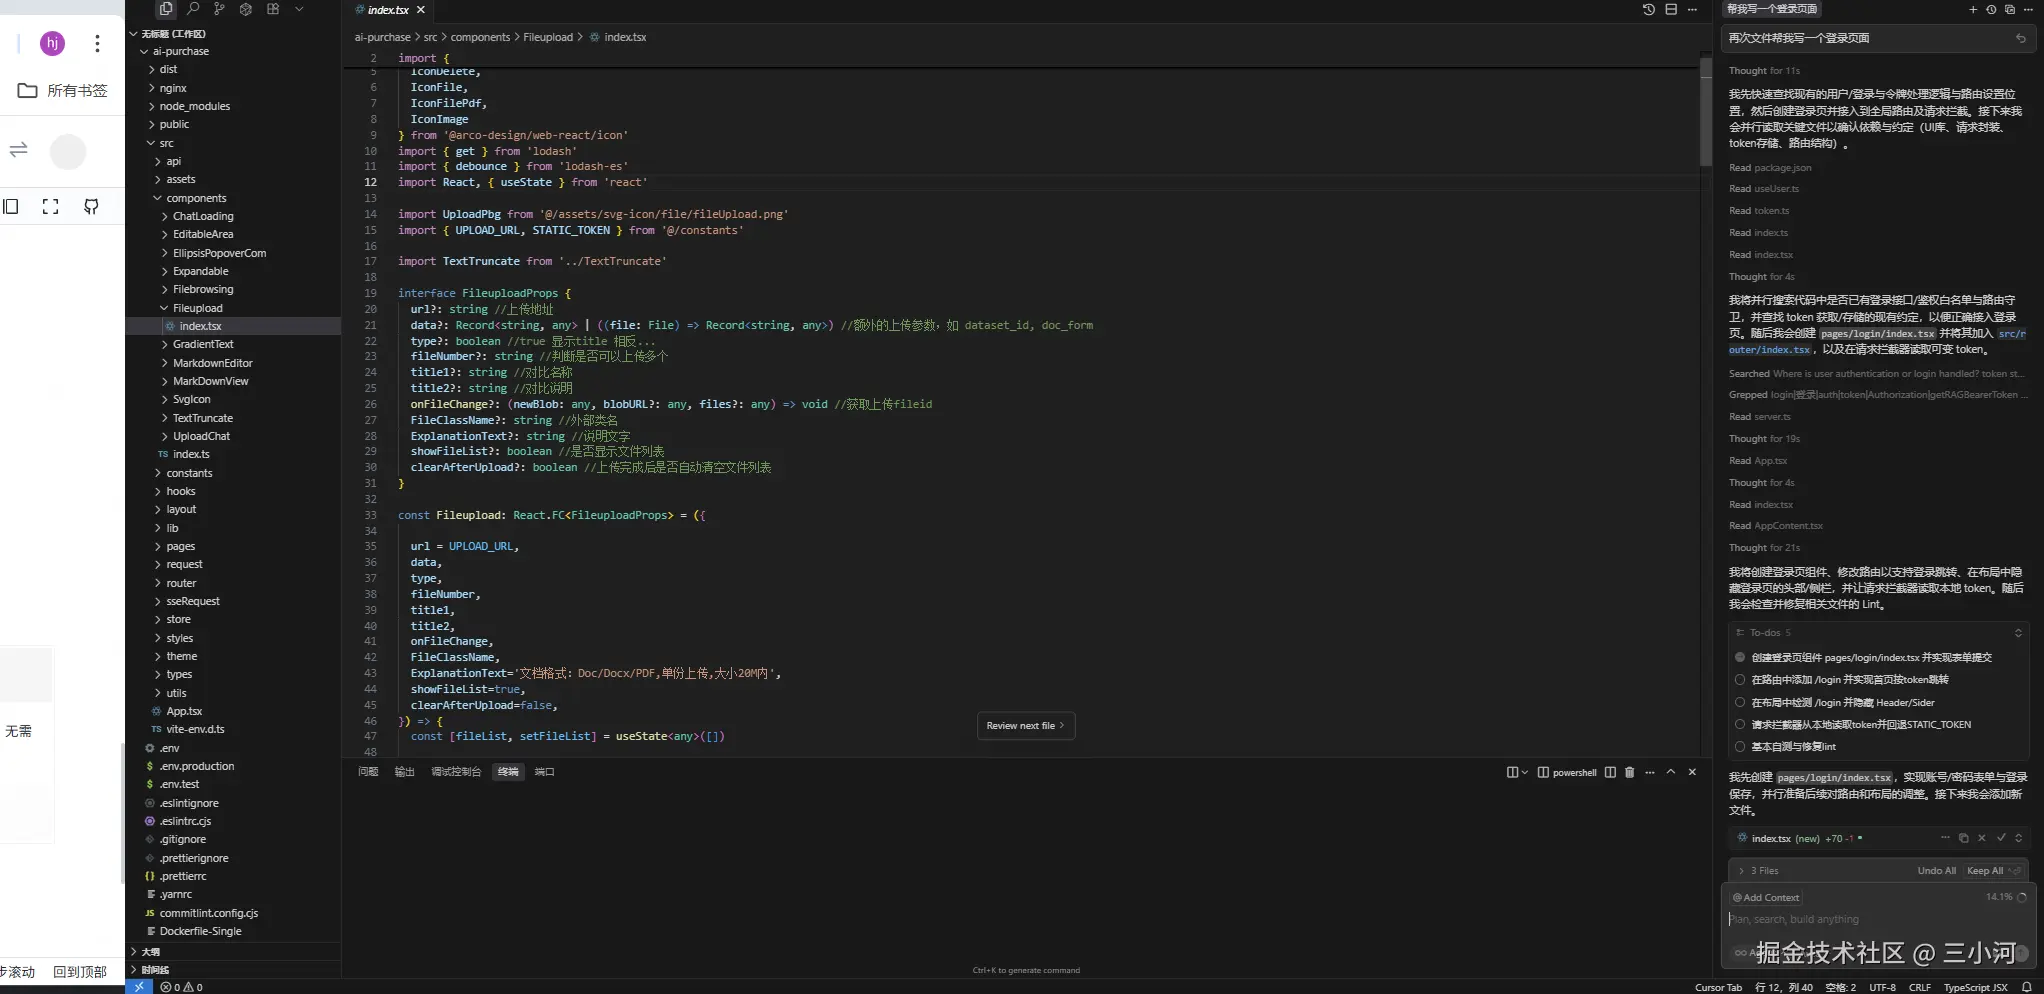2044x994 pixels.
Task: Switch to the 问题 panel tab
Action: [x=368, y=772]
